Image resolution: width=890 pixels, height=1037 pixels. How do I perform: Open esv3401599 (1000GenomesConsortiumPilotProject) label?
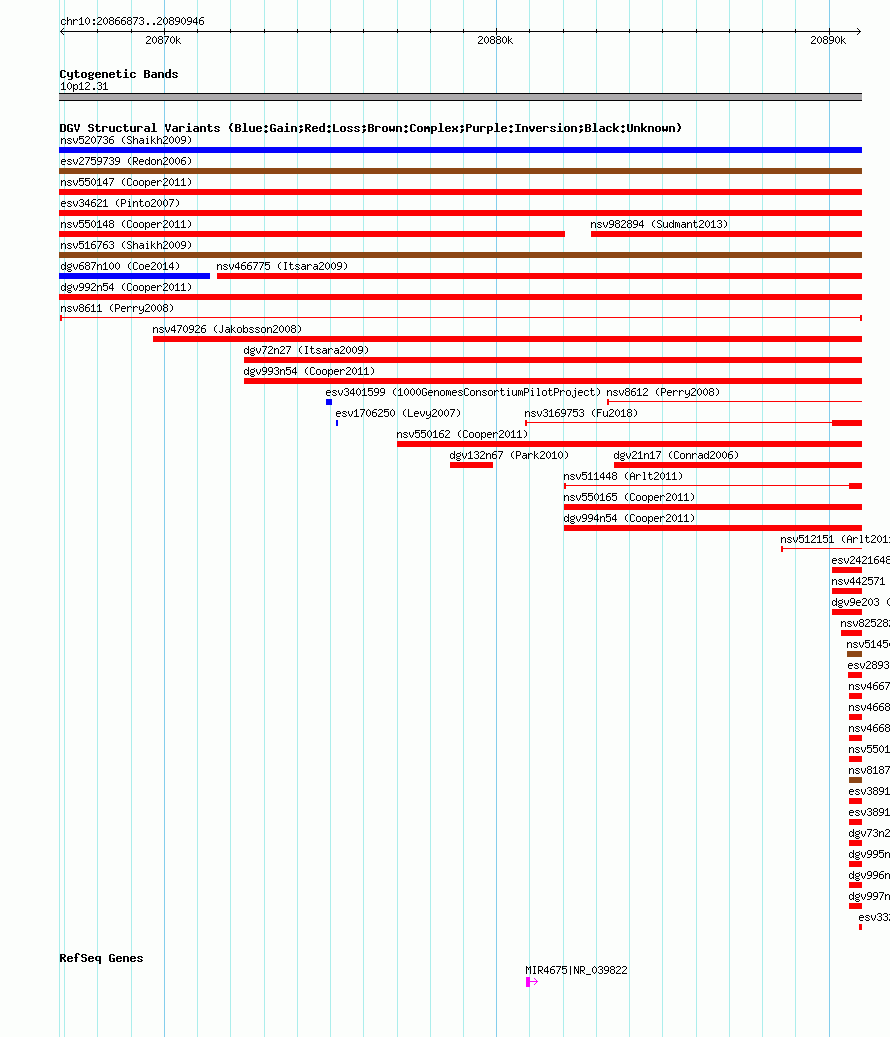pyautogui.click(x=463, y=392)
